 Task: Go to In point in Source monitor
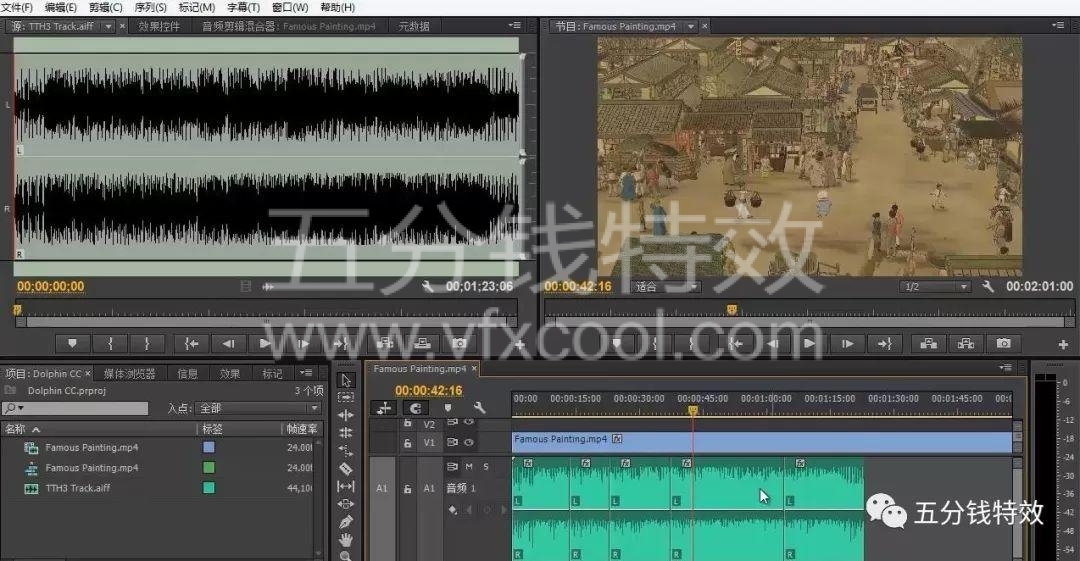(191, 343)
